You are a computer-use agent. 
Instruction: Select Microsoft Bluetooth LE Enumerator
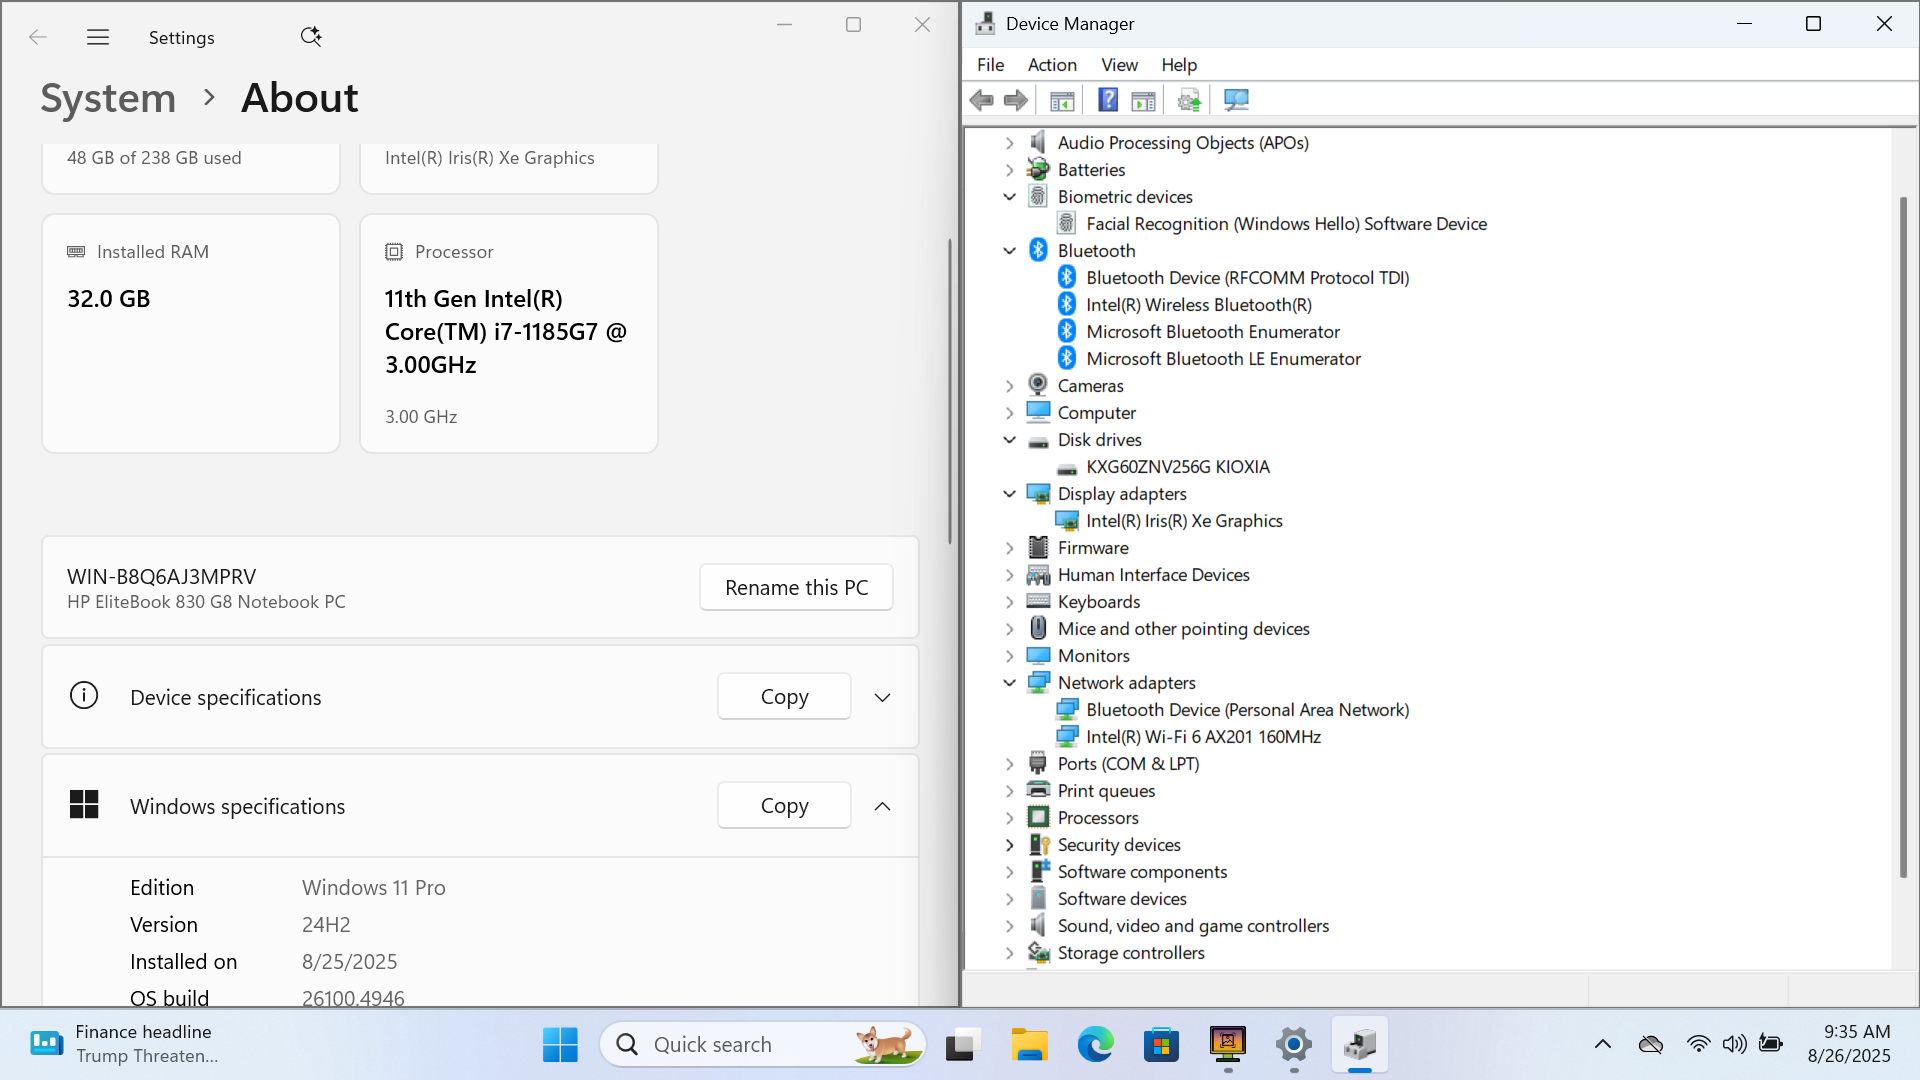[1223, 359]
